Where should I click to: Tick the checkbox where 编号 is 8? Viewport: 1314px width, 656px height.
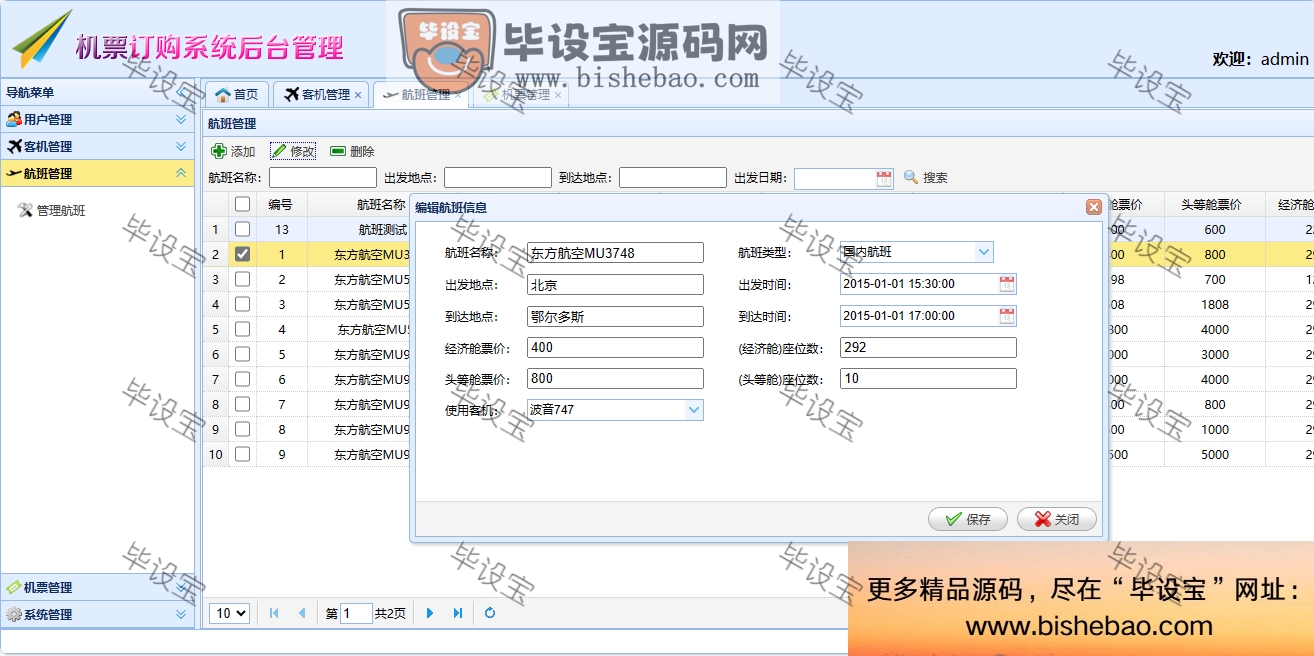[242, 429]
